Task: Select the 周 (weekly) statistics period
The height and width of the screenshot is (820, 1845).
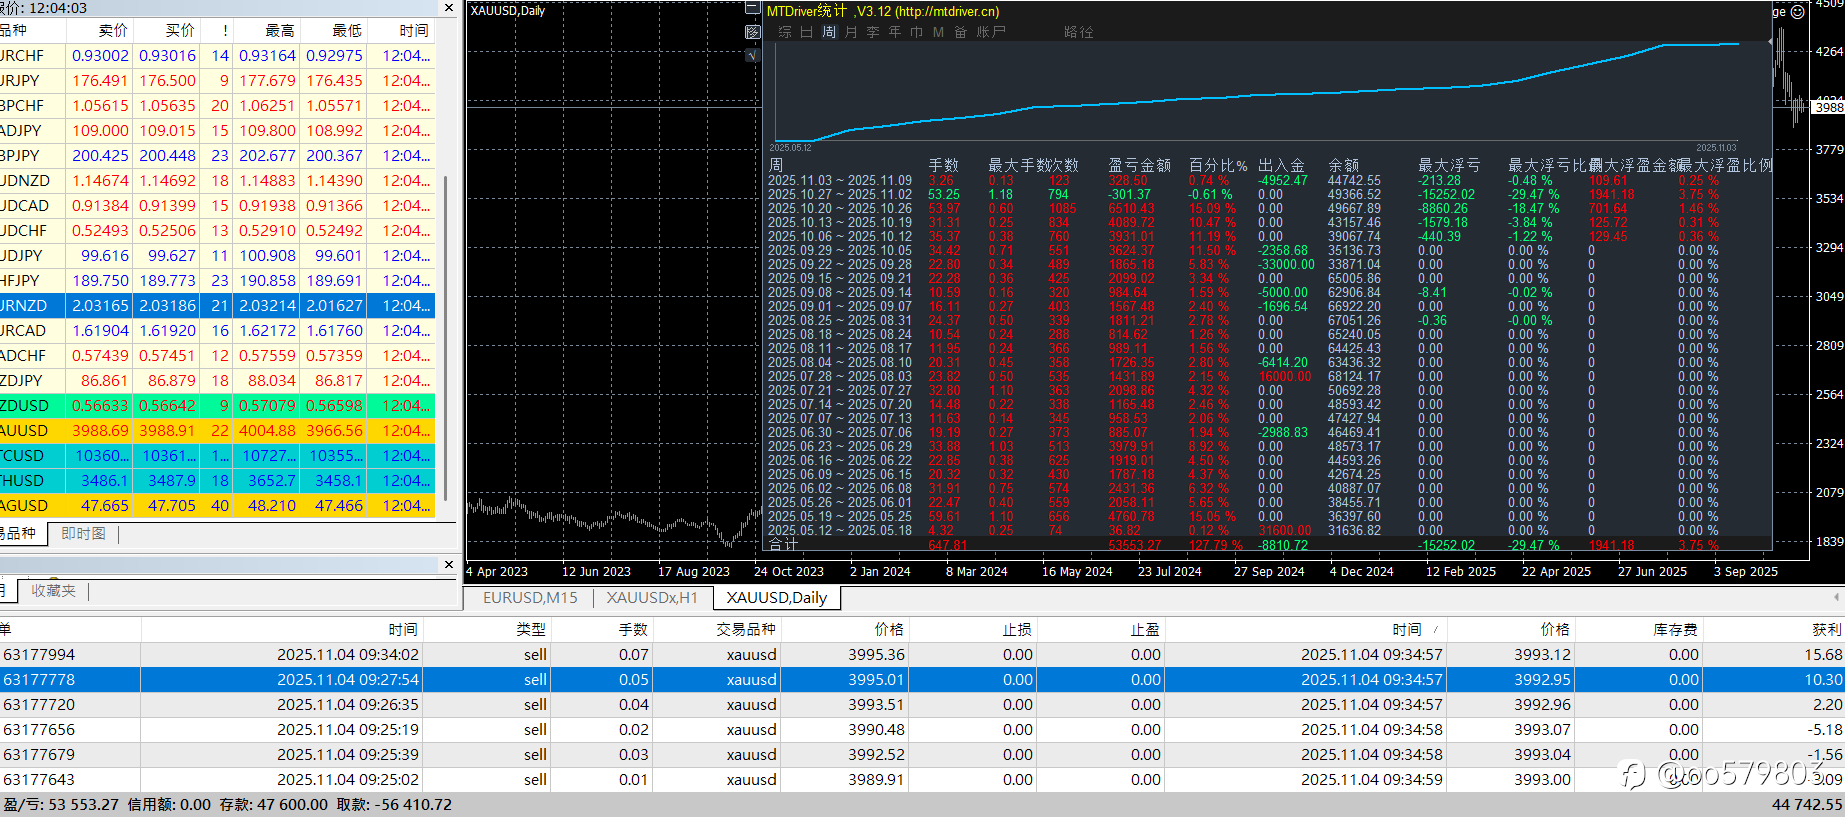Action: [x=829, y=32]
